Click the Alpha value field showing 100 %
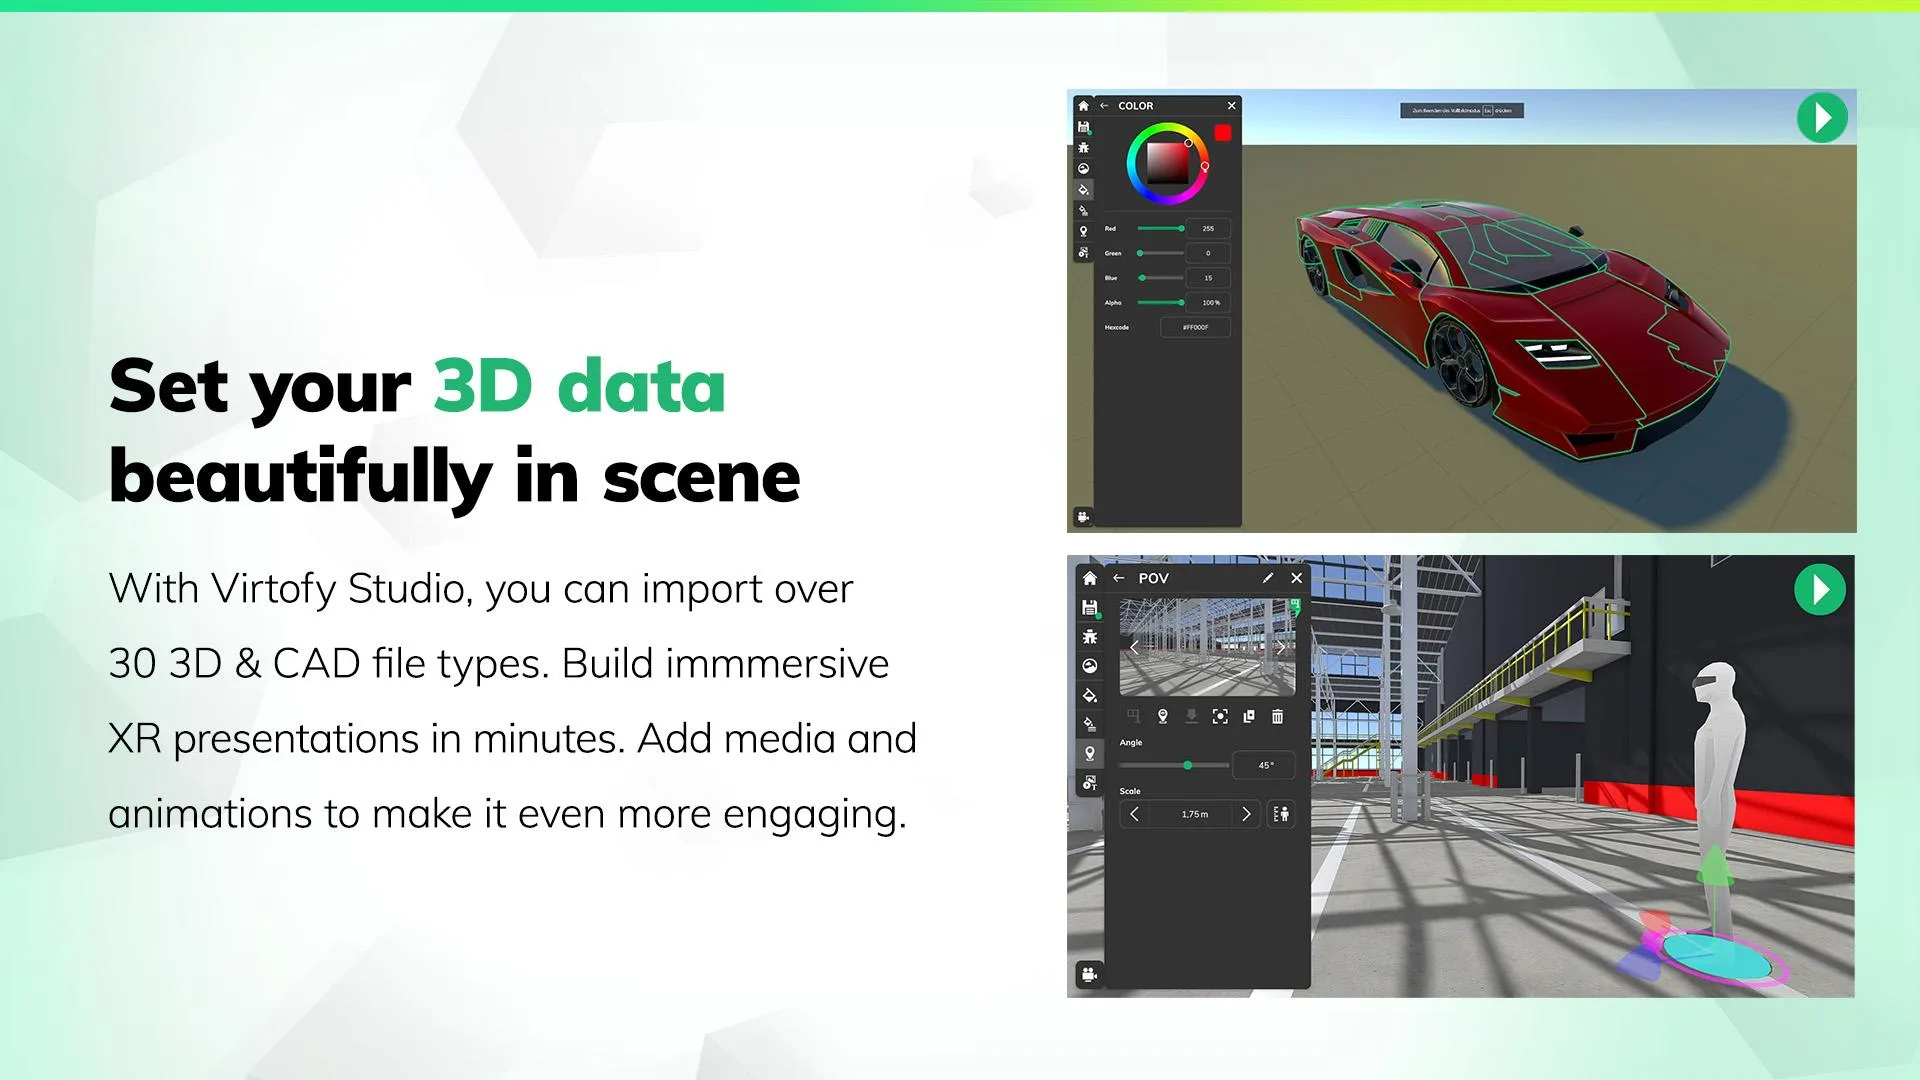This screenshot has height=1080, width=1920. click(x=1208, y=302)
